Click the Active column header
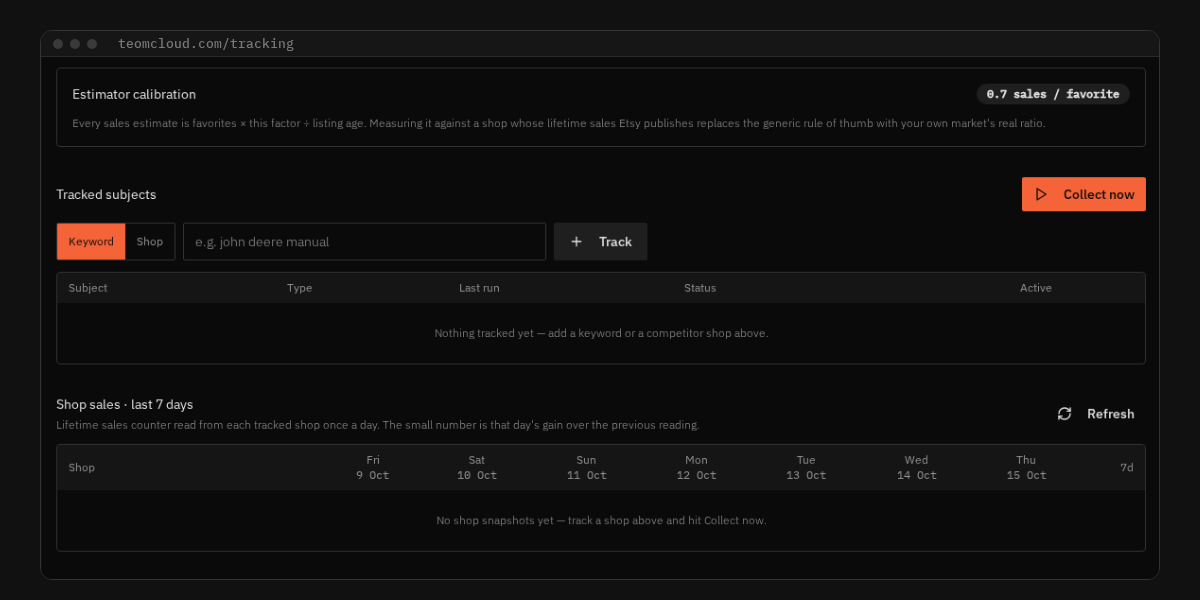 [1036, 288]
